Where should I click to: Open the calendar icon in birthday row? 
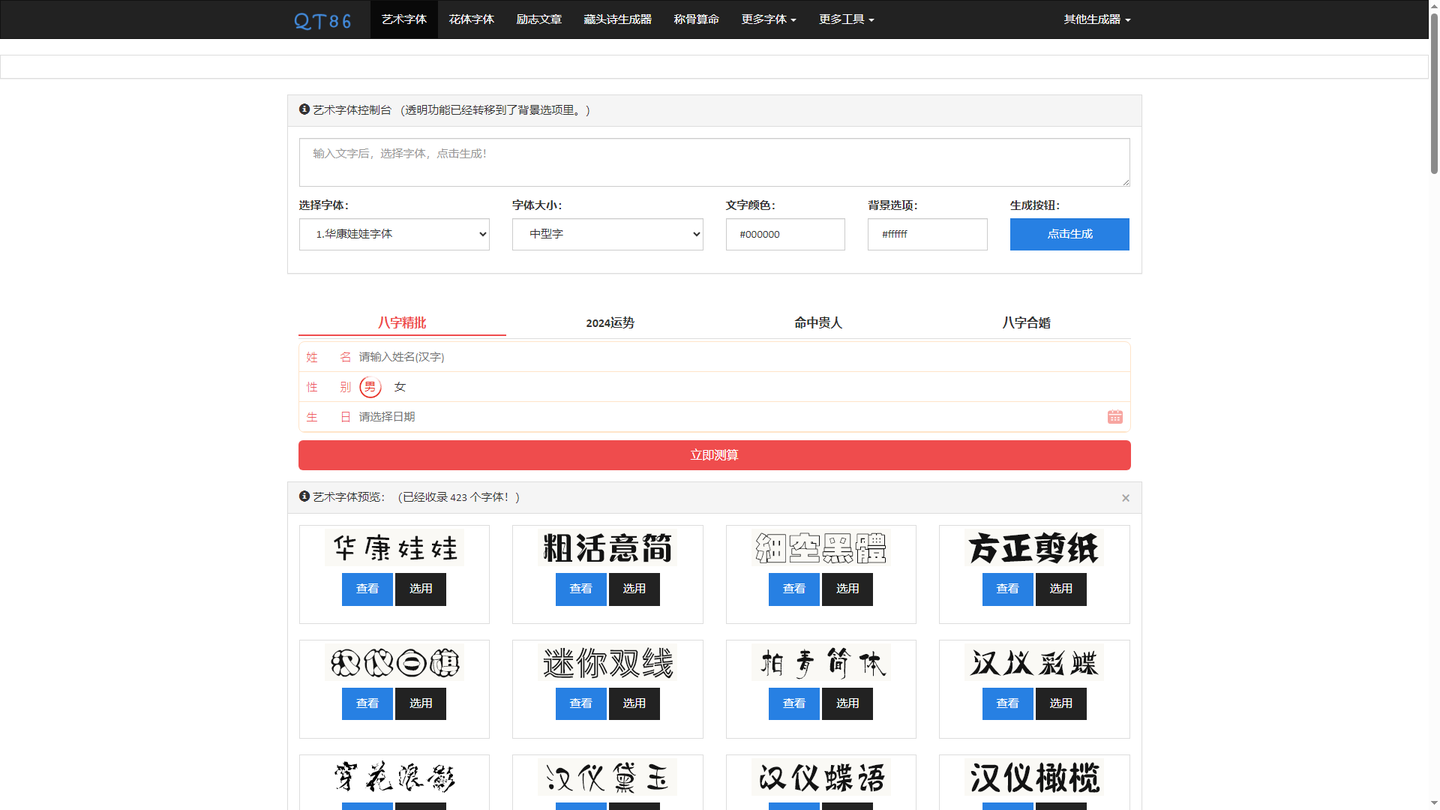[1115, 417]
